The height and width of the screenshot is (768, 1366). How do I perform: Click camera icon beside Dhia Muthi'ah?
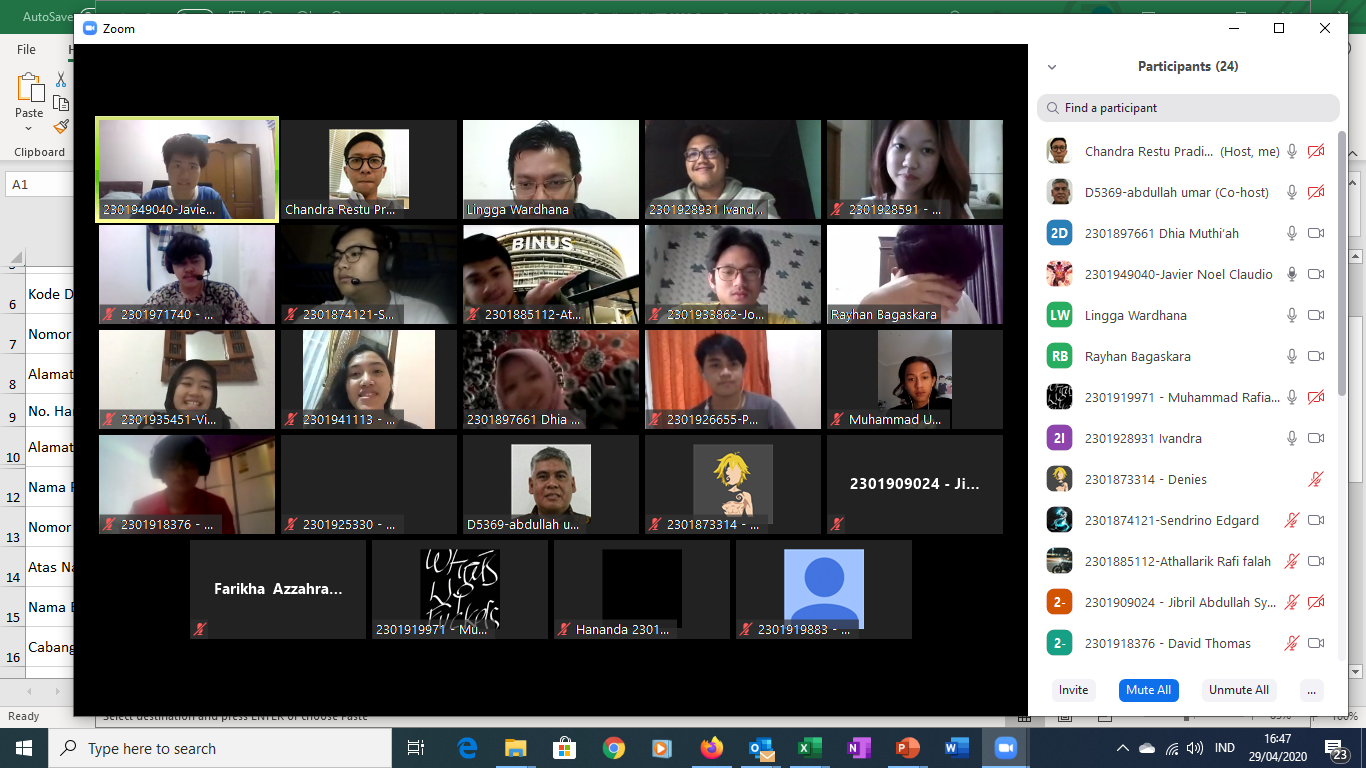pos(1316,233)
